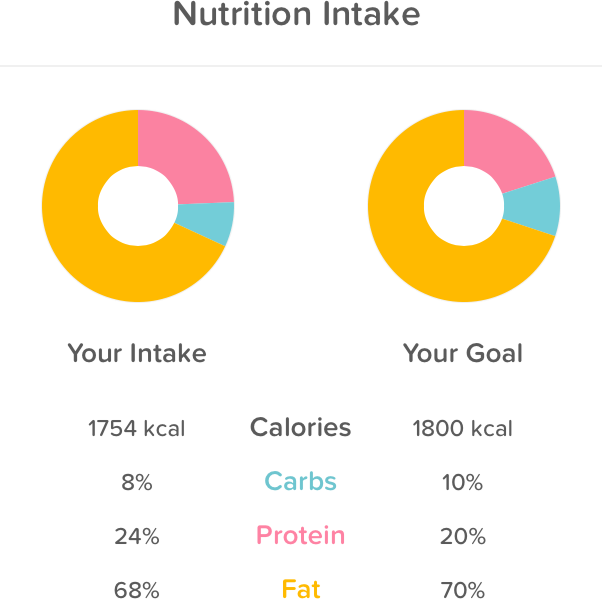
Task: Click the Fat legend label
Action: click(300, 589)
